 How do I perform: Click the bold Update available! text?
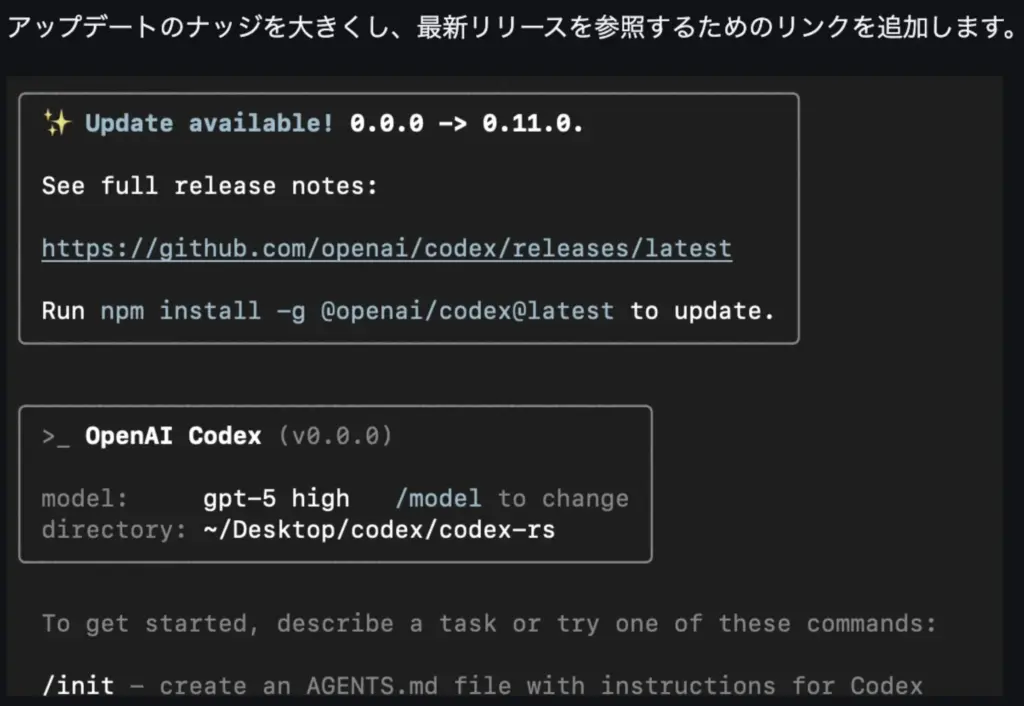[x=209, y=124]
